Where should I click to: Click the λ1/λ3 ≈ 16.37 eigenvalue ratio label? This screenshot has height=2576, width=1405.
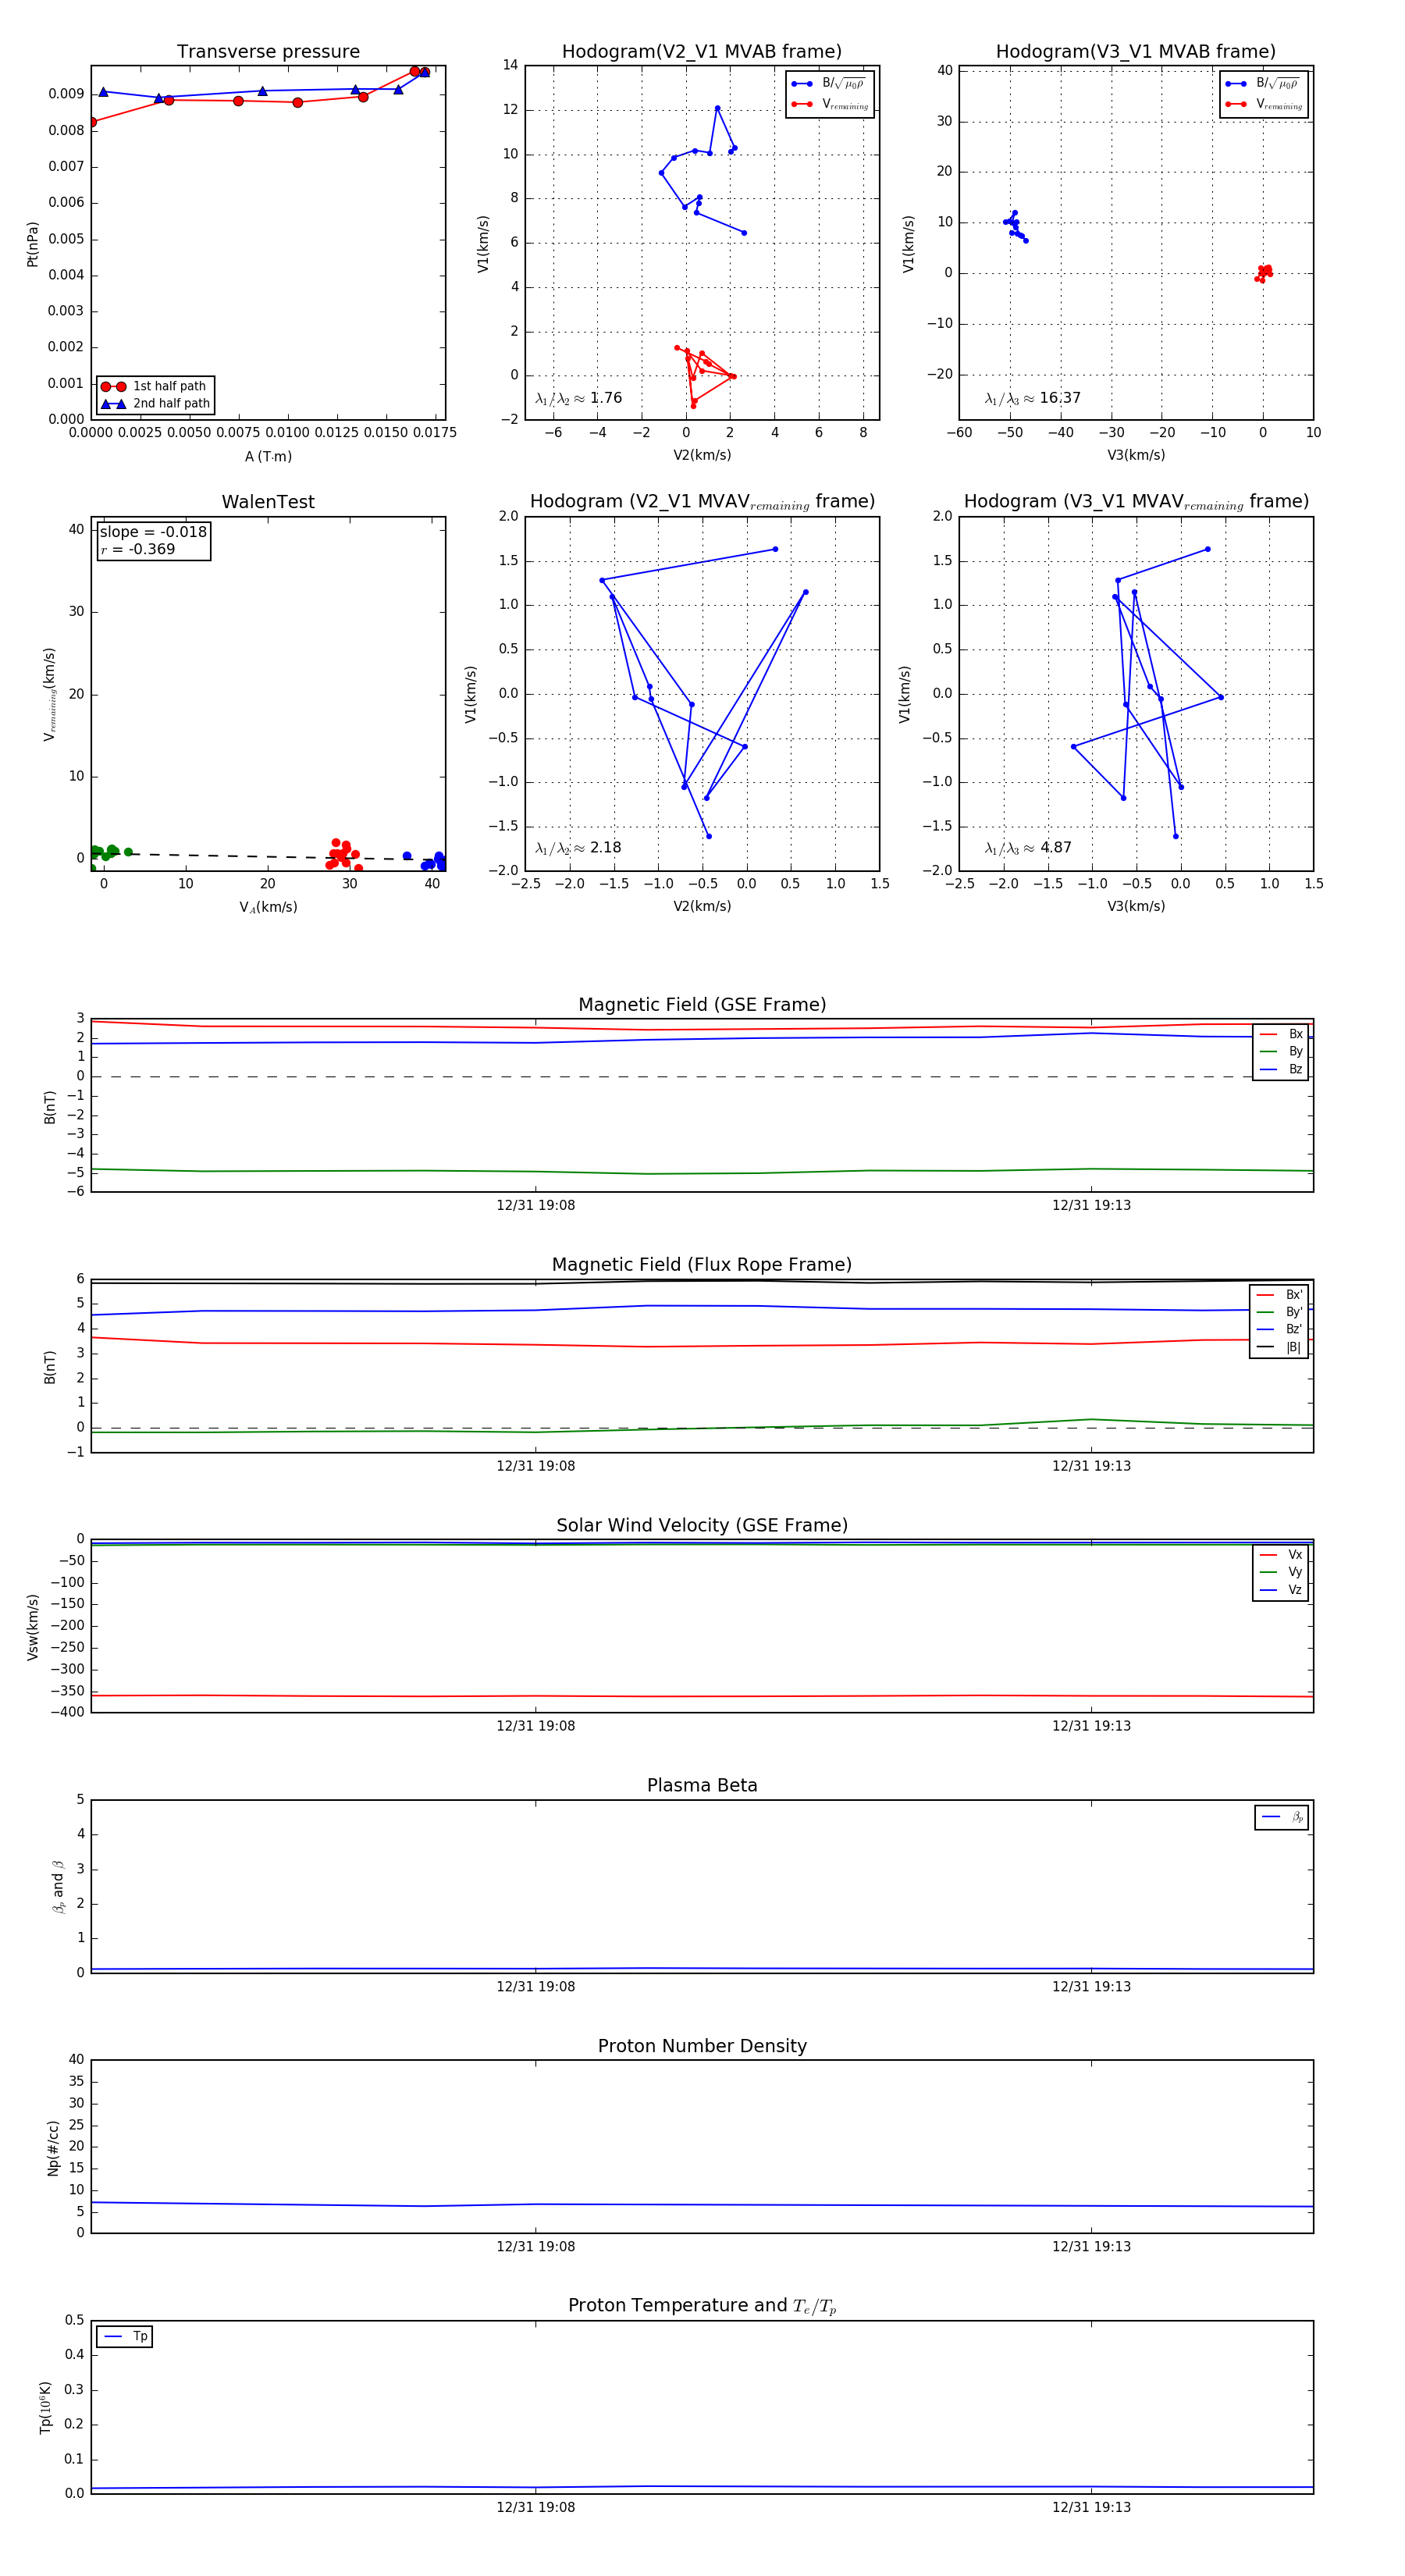[x=1032, y=398]
